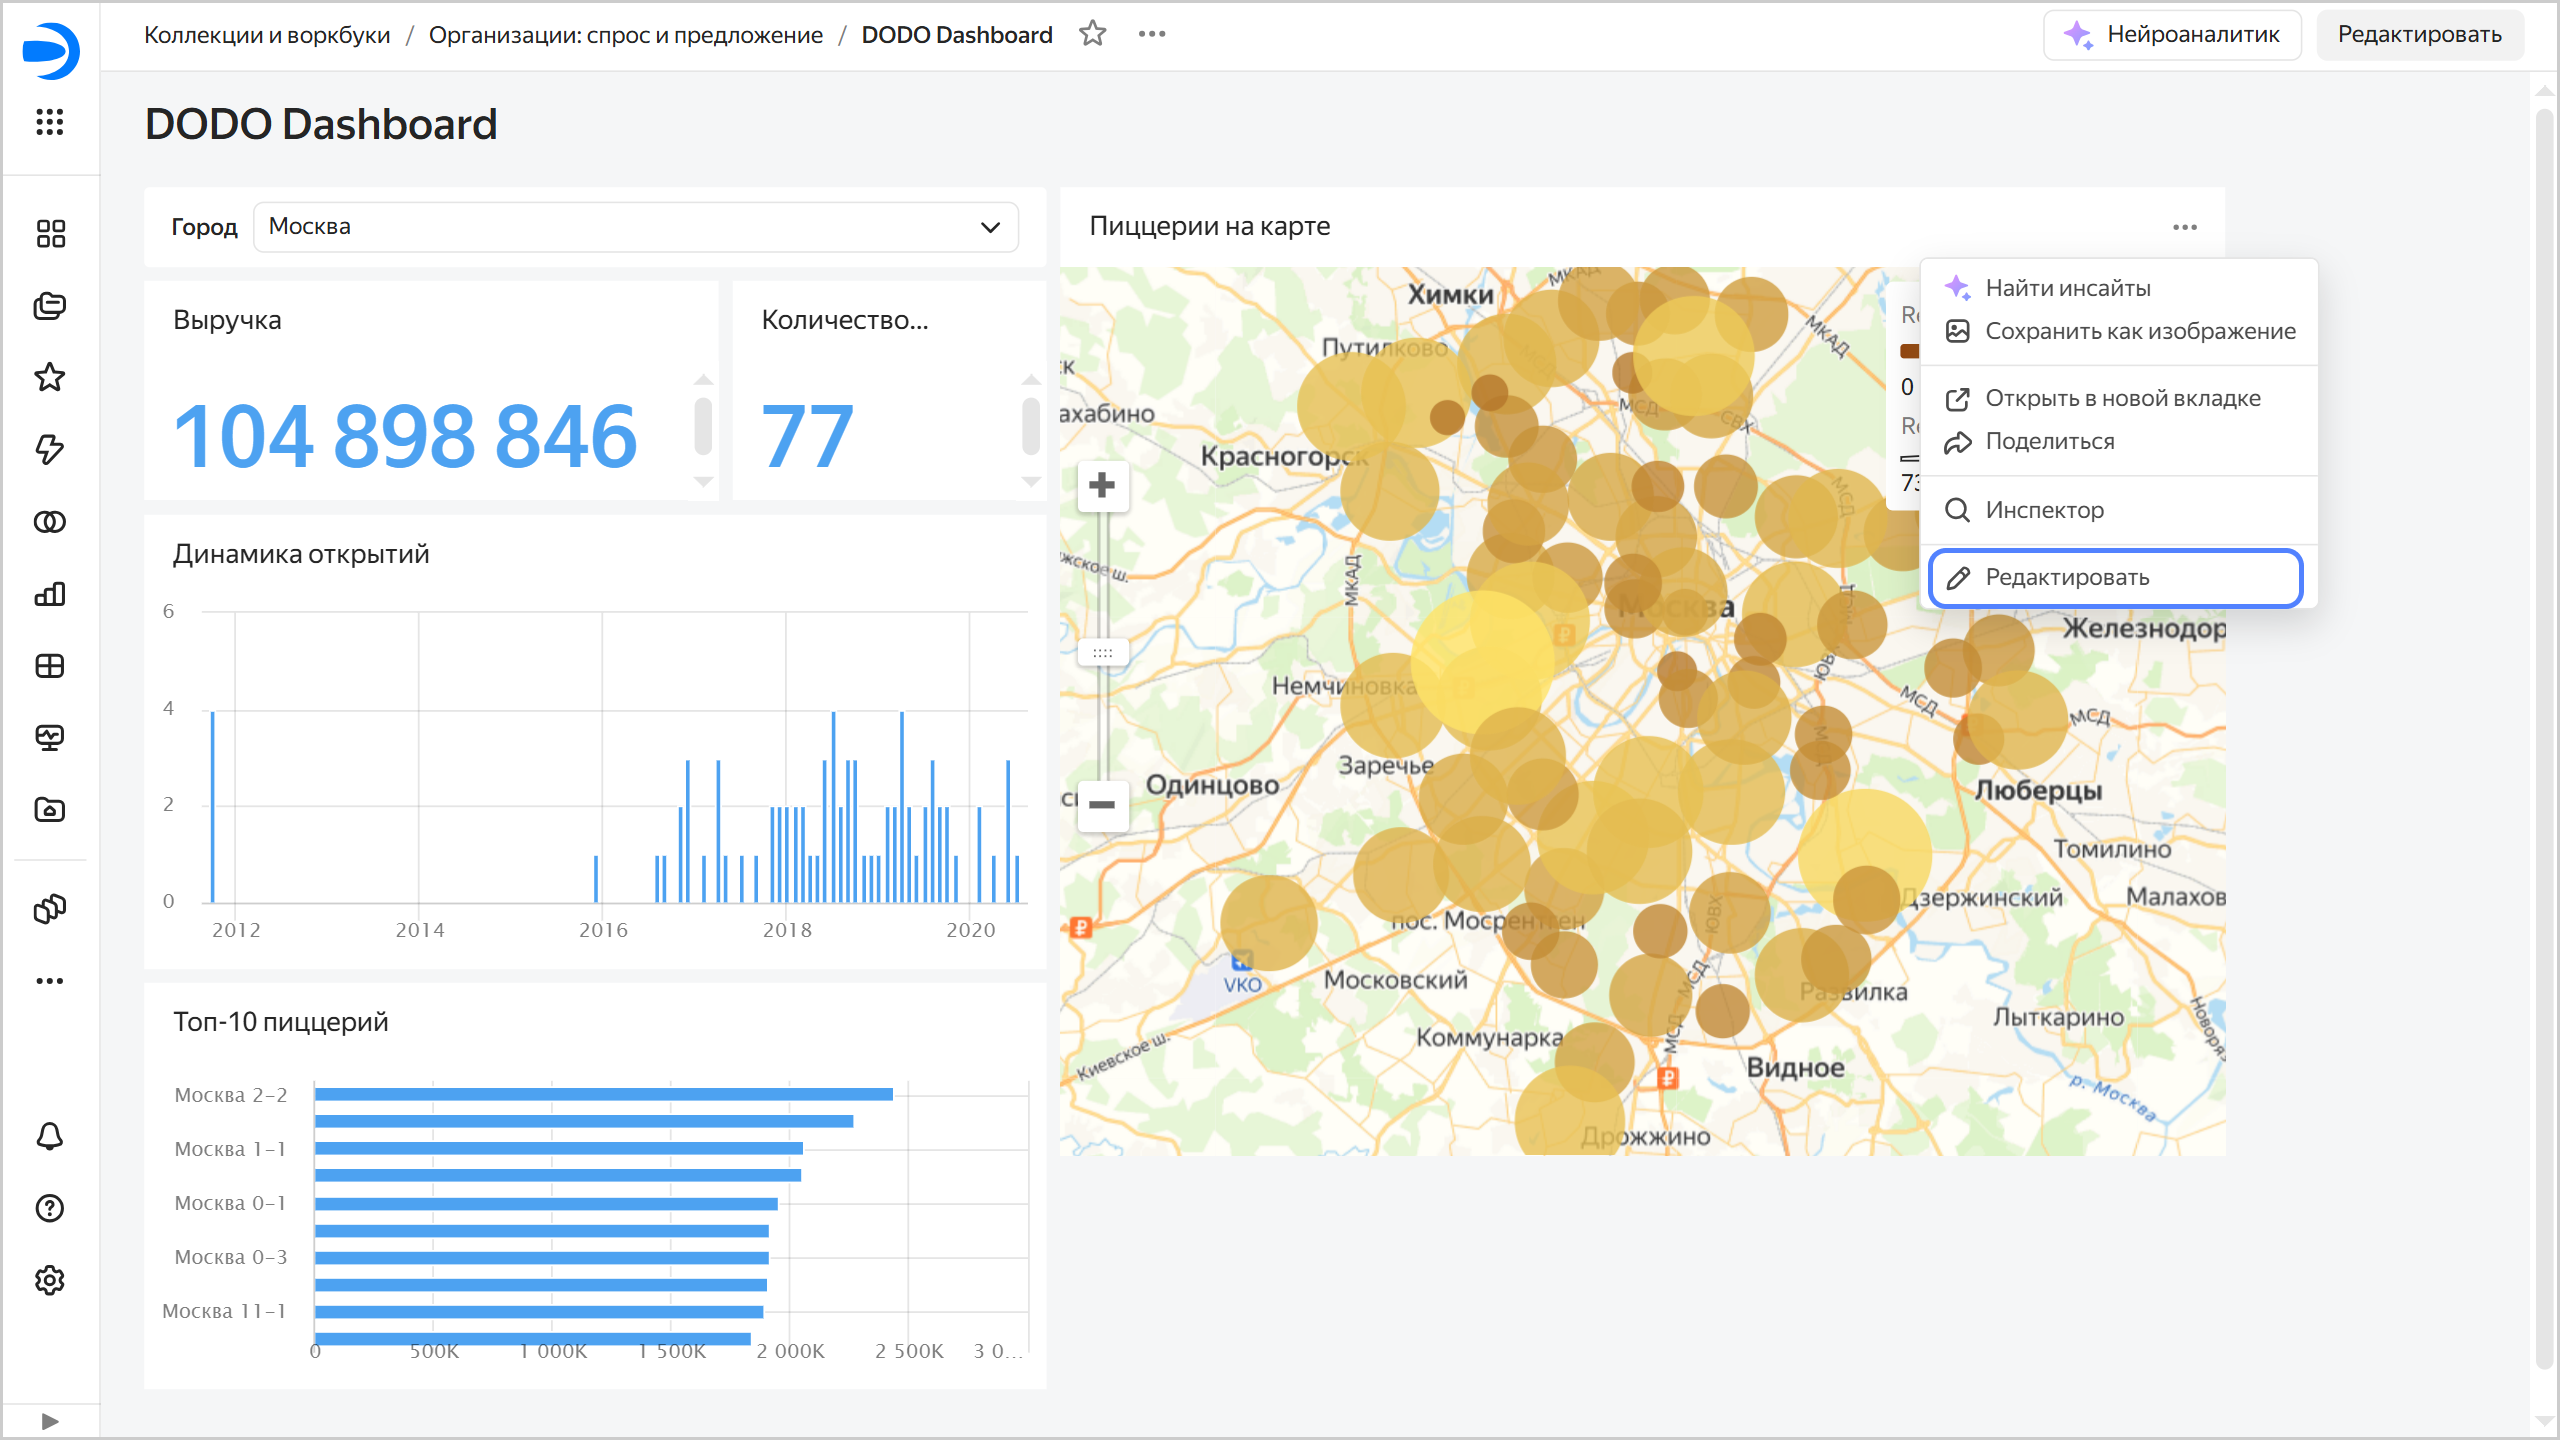Expand the Город dropdown showing Москва
The height and width of the screenshot is (1440, 2560).
click(x=636, y=227)
